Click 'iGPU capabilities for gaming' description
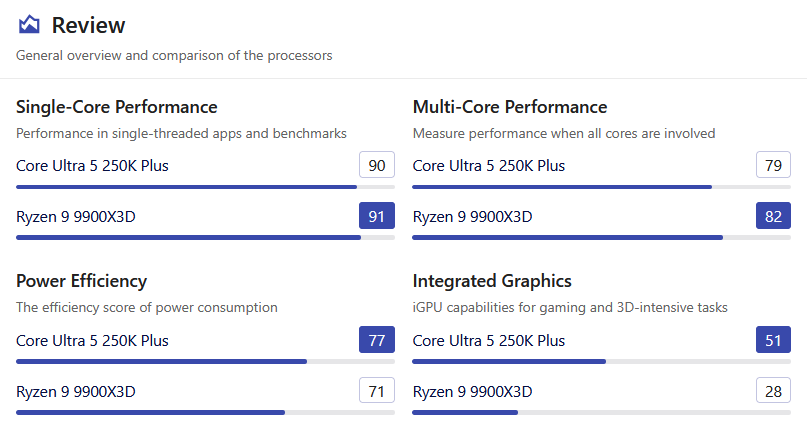This screenshot has height=436, width=807. click(x=570, y=308)
